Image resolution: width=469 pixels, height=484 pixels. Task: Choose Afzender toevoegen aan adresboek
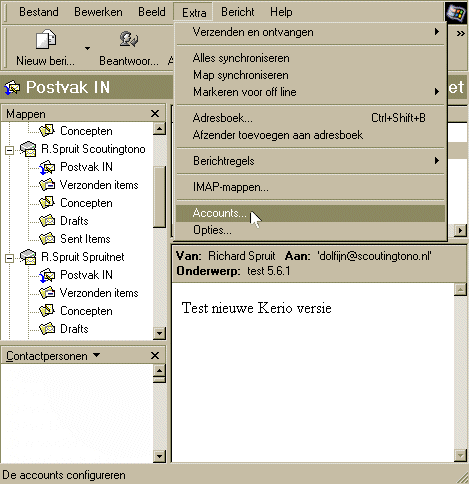coord(310,135)
